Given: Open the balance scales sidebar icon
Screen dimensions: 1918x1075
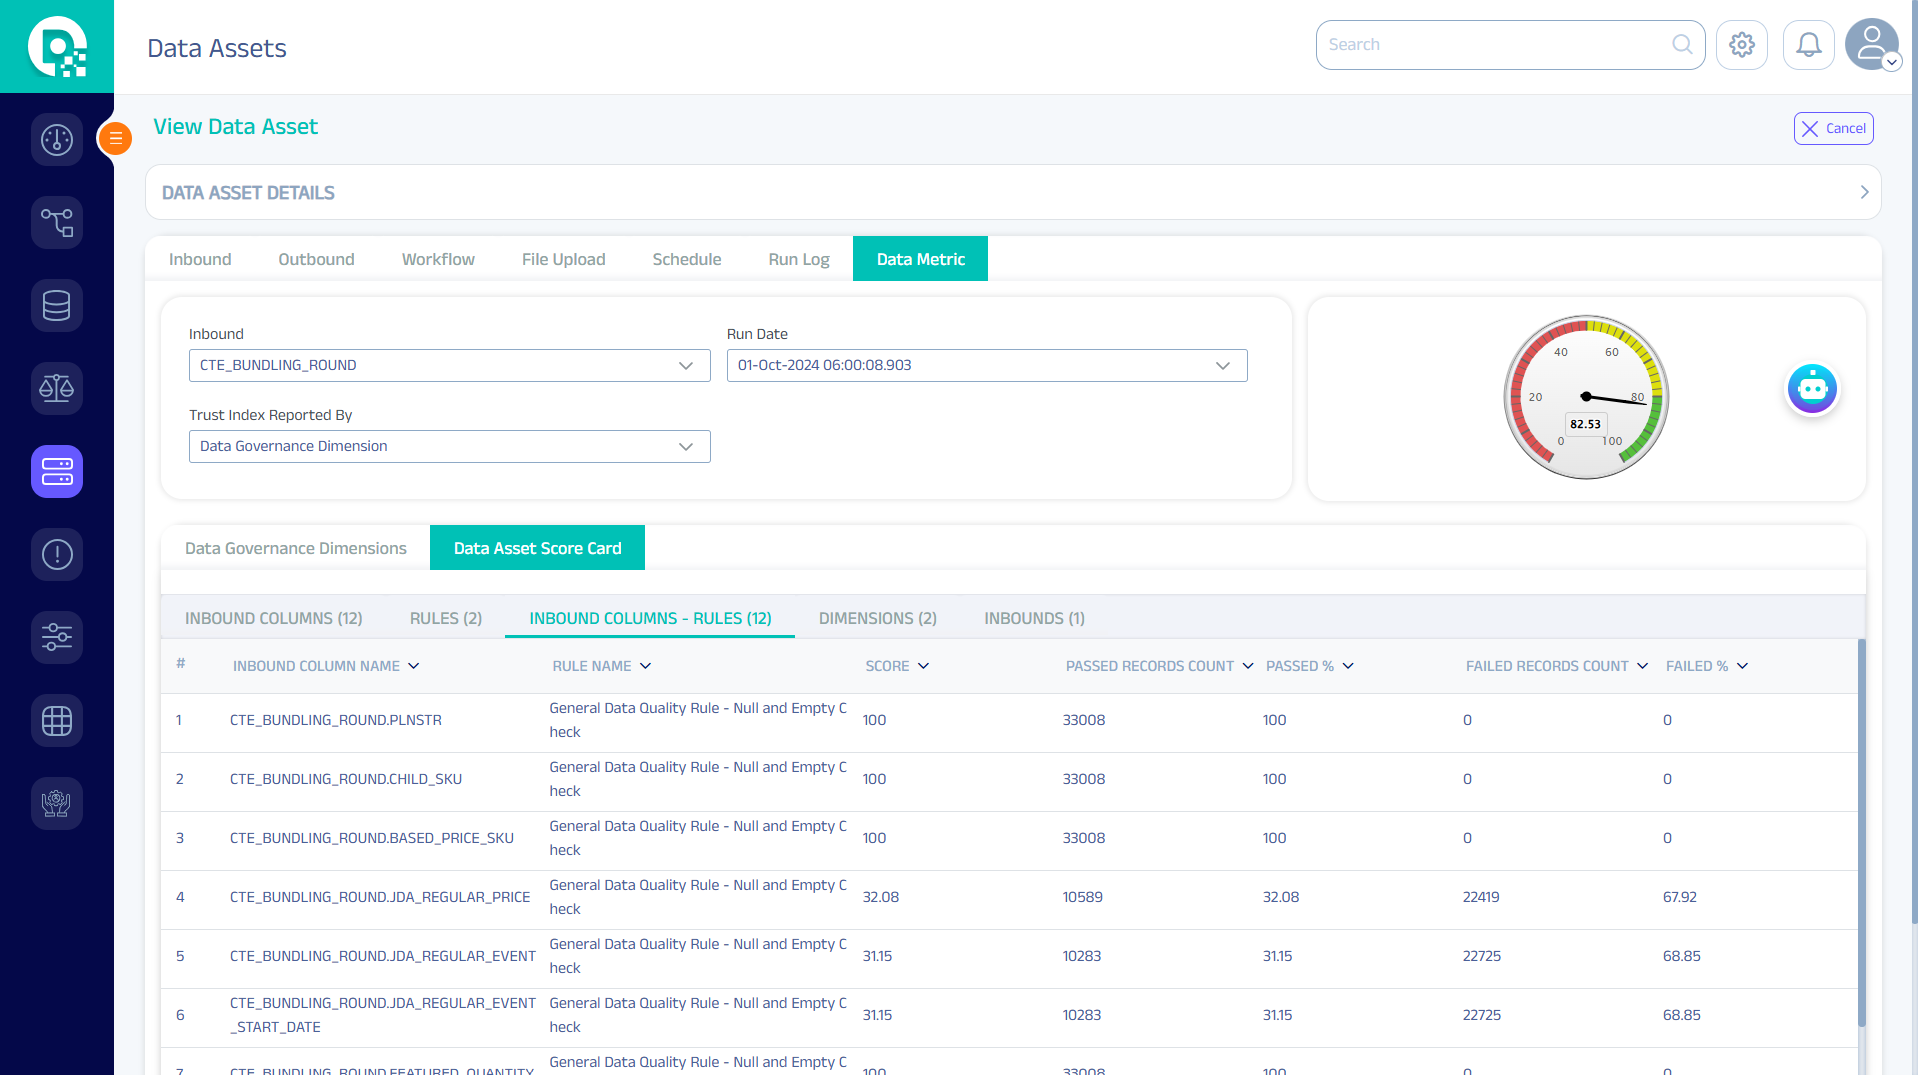Looking at the screenshot, I should [57, 388].
